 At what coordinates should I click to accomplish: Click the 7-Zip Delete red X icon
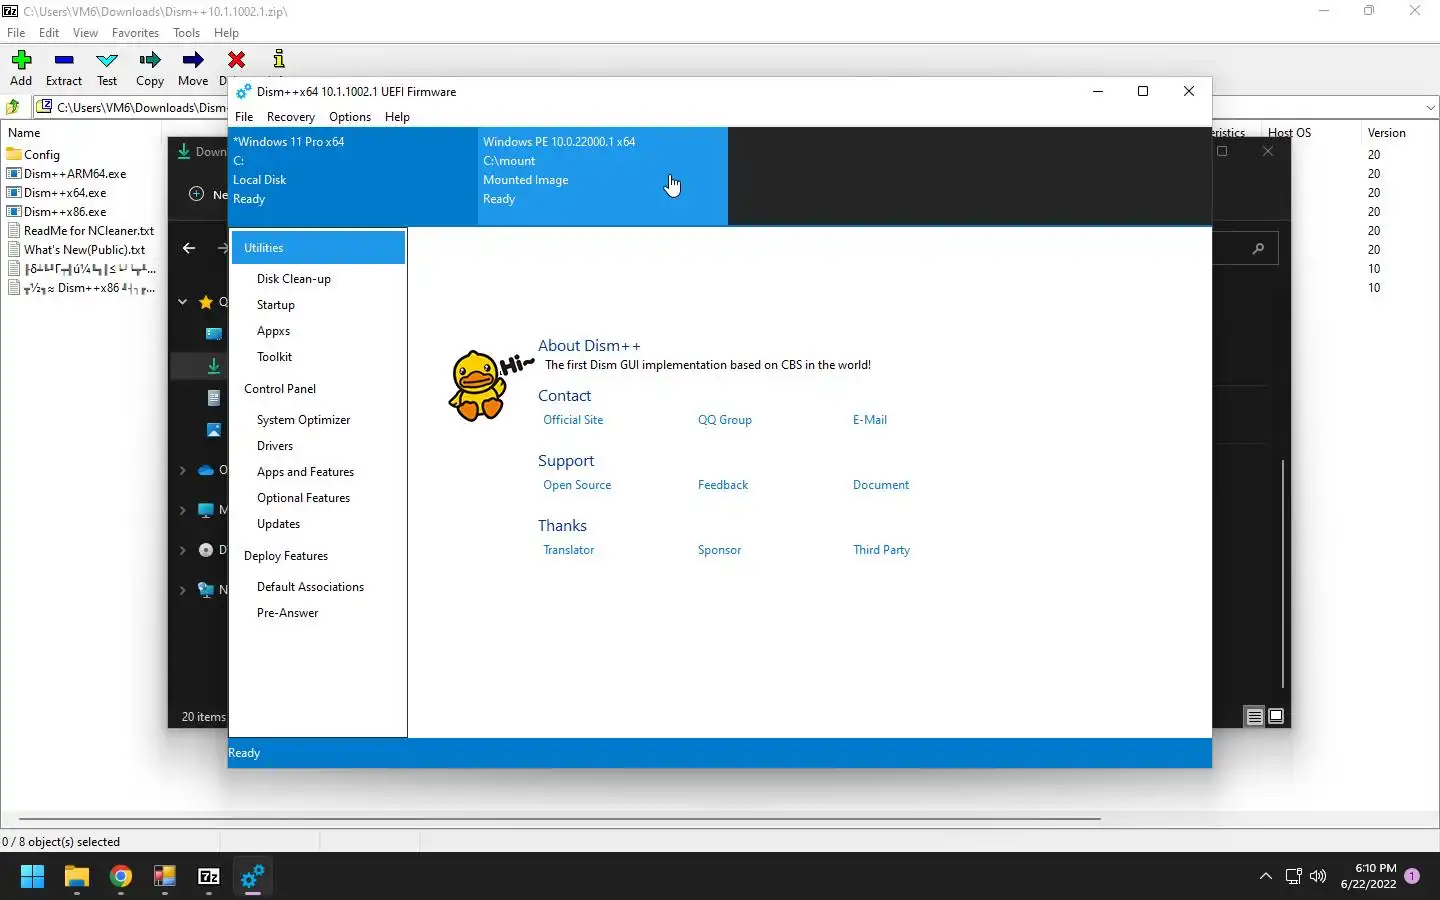236,60
